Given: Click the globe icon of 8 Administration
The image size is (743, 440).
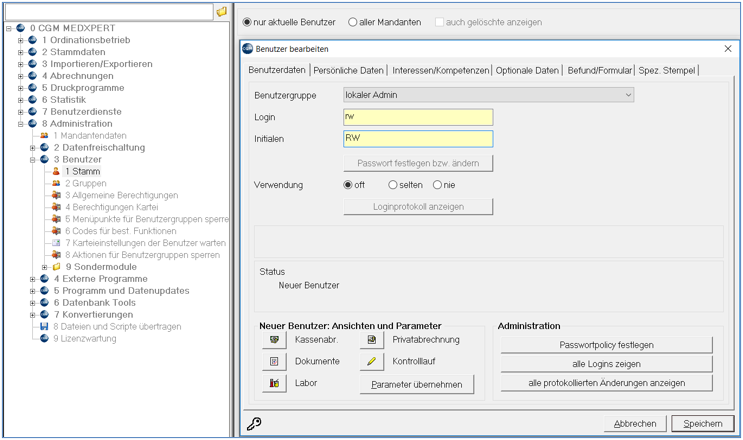Looking at the screenshot, I should tap(32, 124).
